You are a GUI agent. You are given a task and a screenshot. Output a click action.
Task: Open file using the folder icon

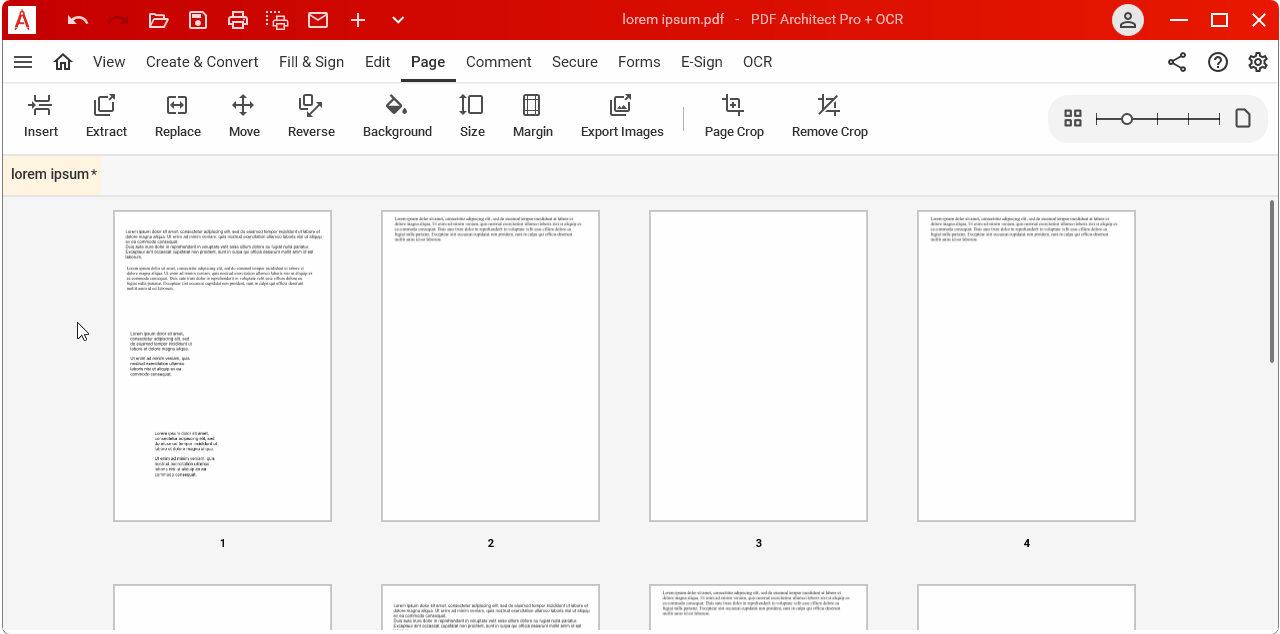coord(158,20)
